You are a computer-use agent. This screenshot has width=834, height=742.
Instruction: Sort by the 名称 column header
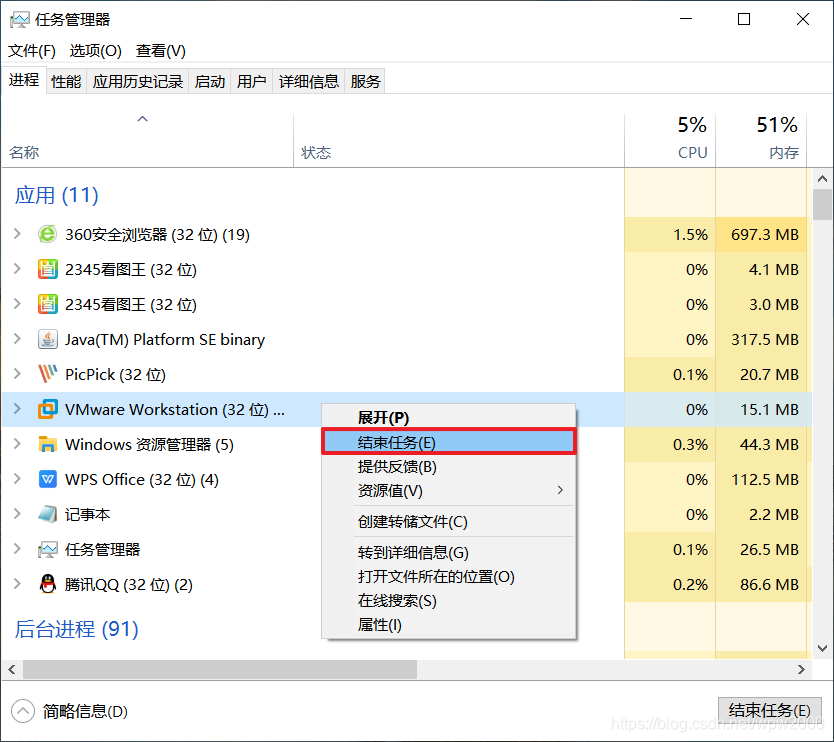(147, 140)
